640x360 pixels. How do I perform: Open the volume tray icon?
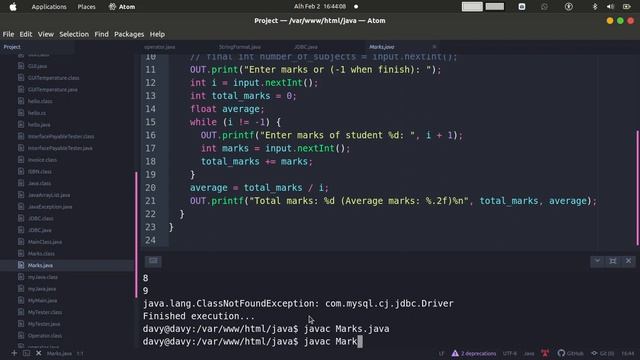610,7
